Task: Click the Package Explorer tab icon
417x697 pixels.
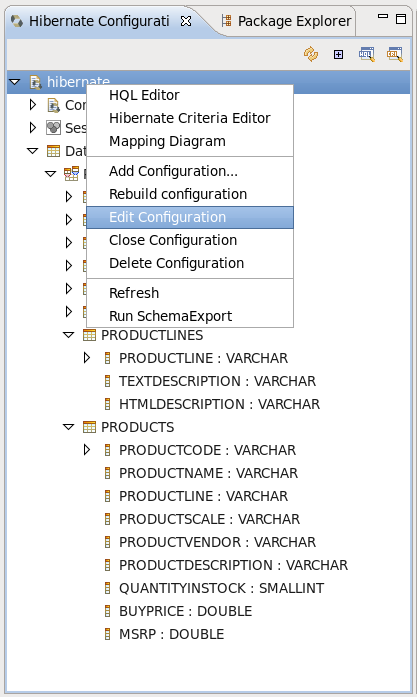Action: [227, 20]
